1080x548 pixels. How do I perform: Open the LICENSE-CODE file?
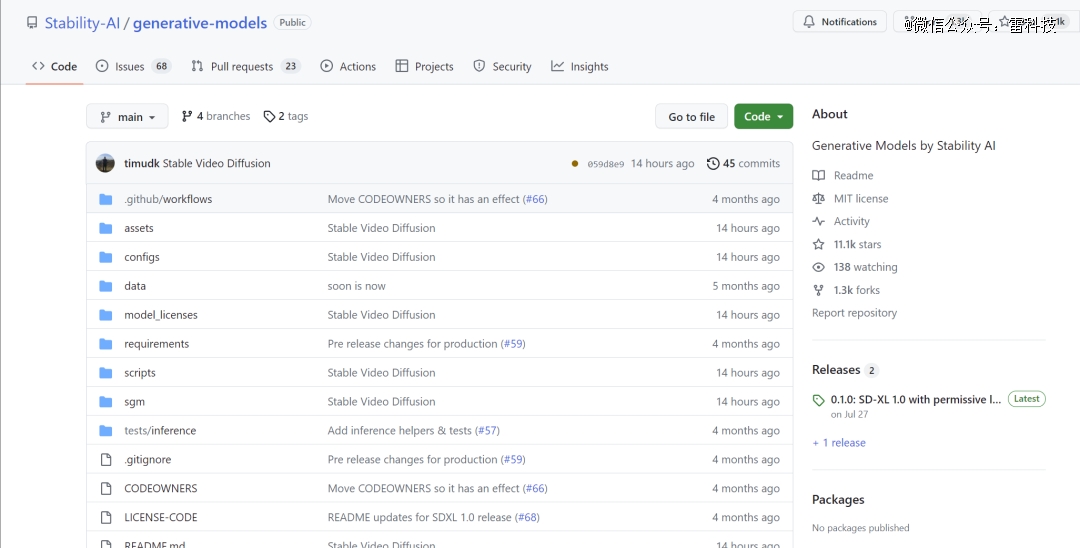click(x=160, y=517)
